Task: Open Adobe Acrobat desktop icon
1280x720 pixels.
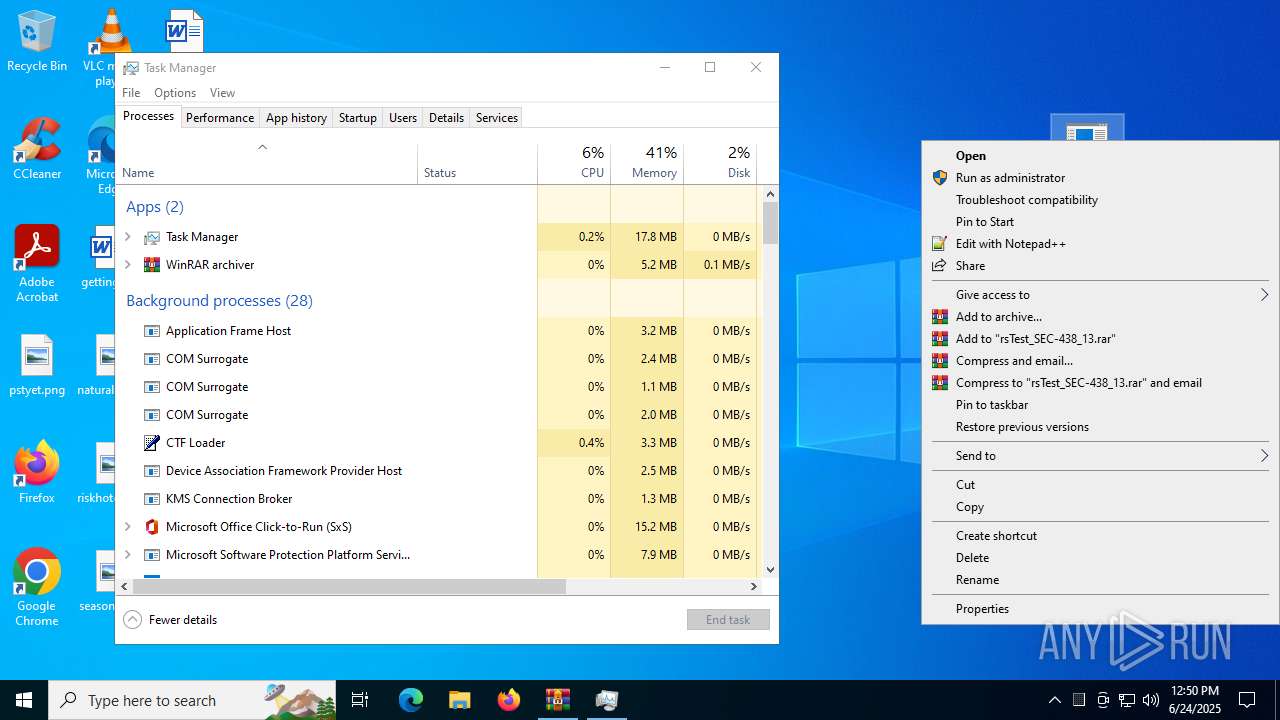Action: [37, 263]
